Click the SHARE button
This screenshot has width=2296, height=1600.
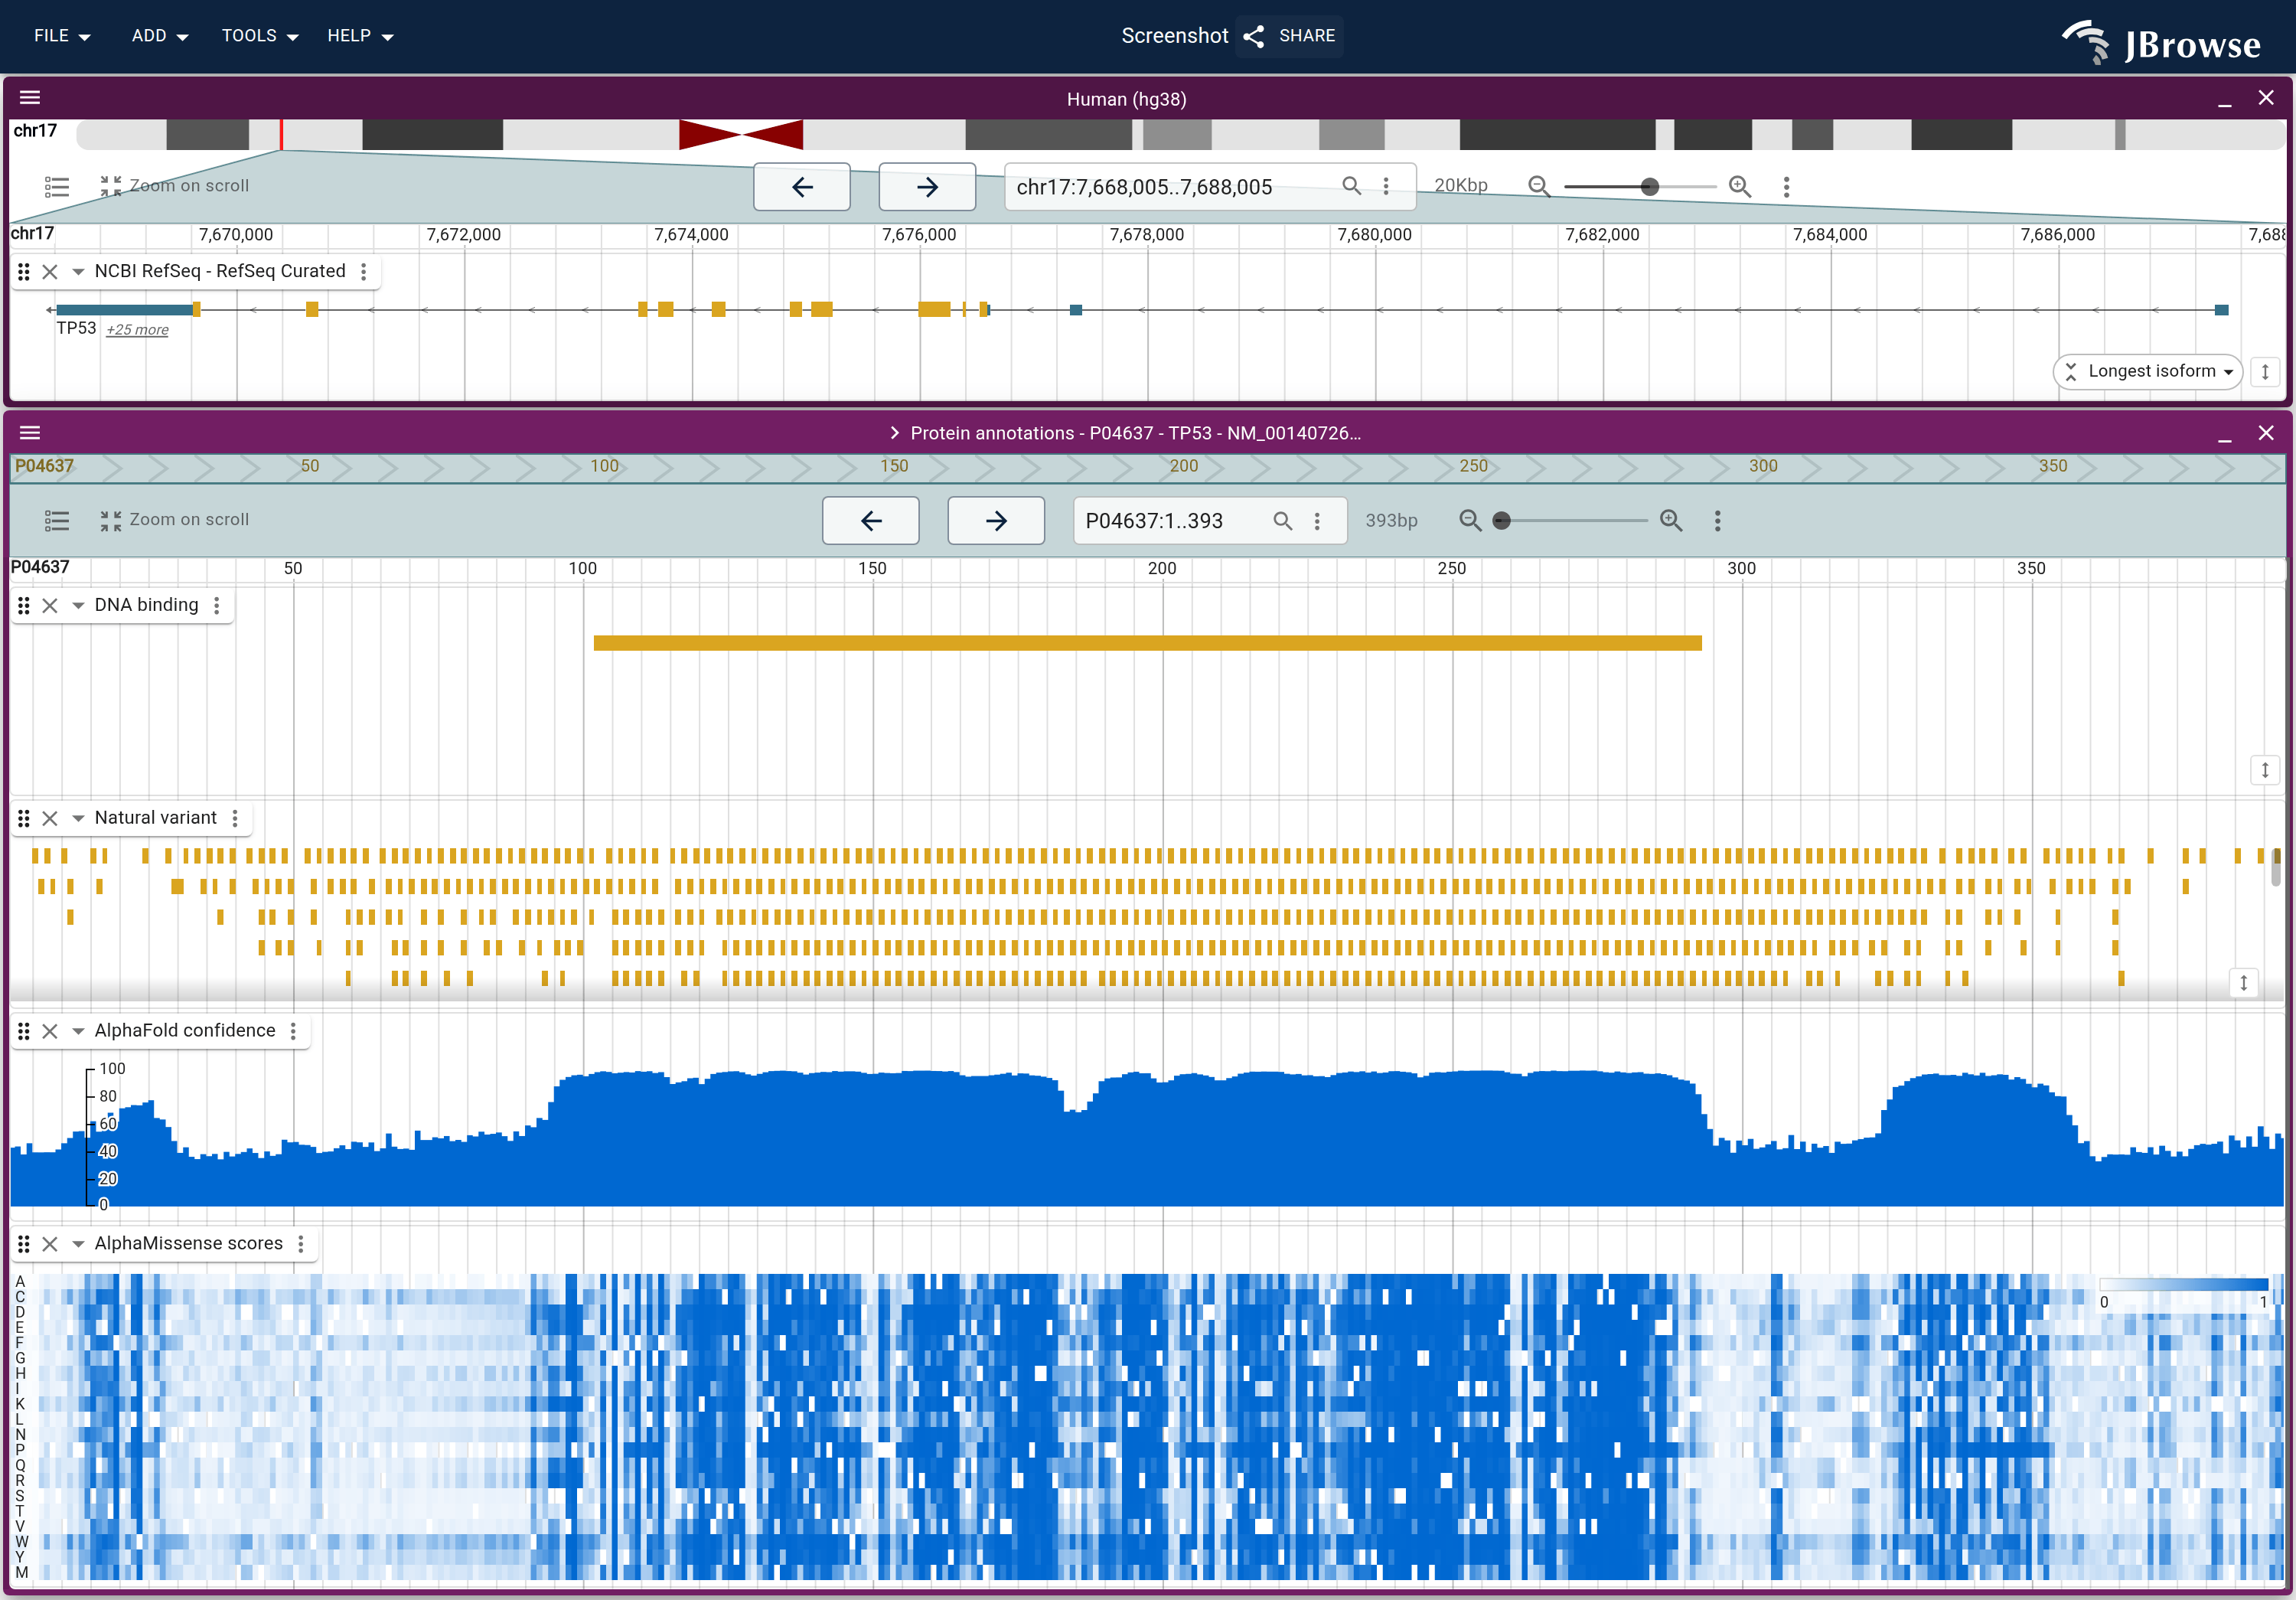pyautogui.click(x=1289, y=36)
